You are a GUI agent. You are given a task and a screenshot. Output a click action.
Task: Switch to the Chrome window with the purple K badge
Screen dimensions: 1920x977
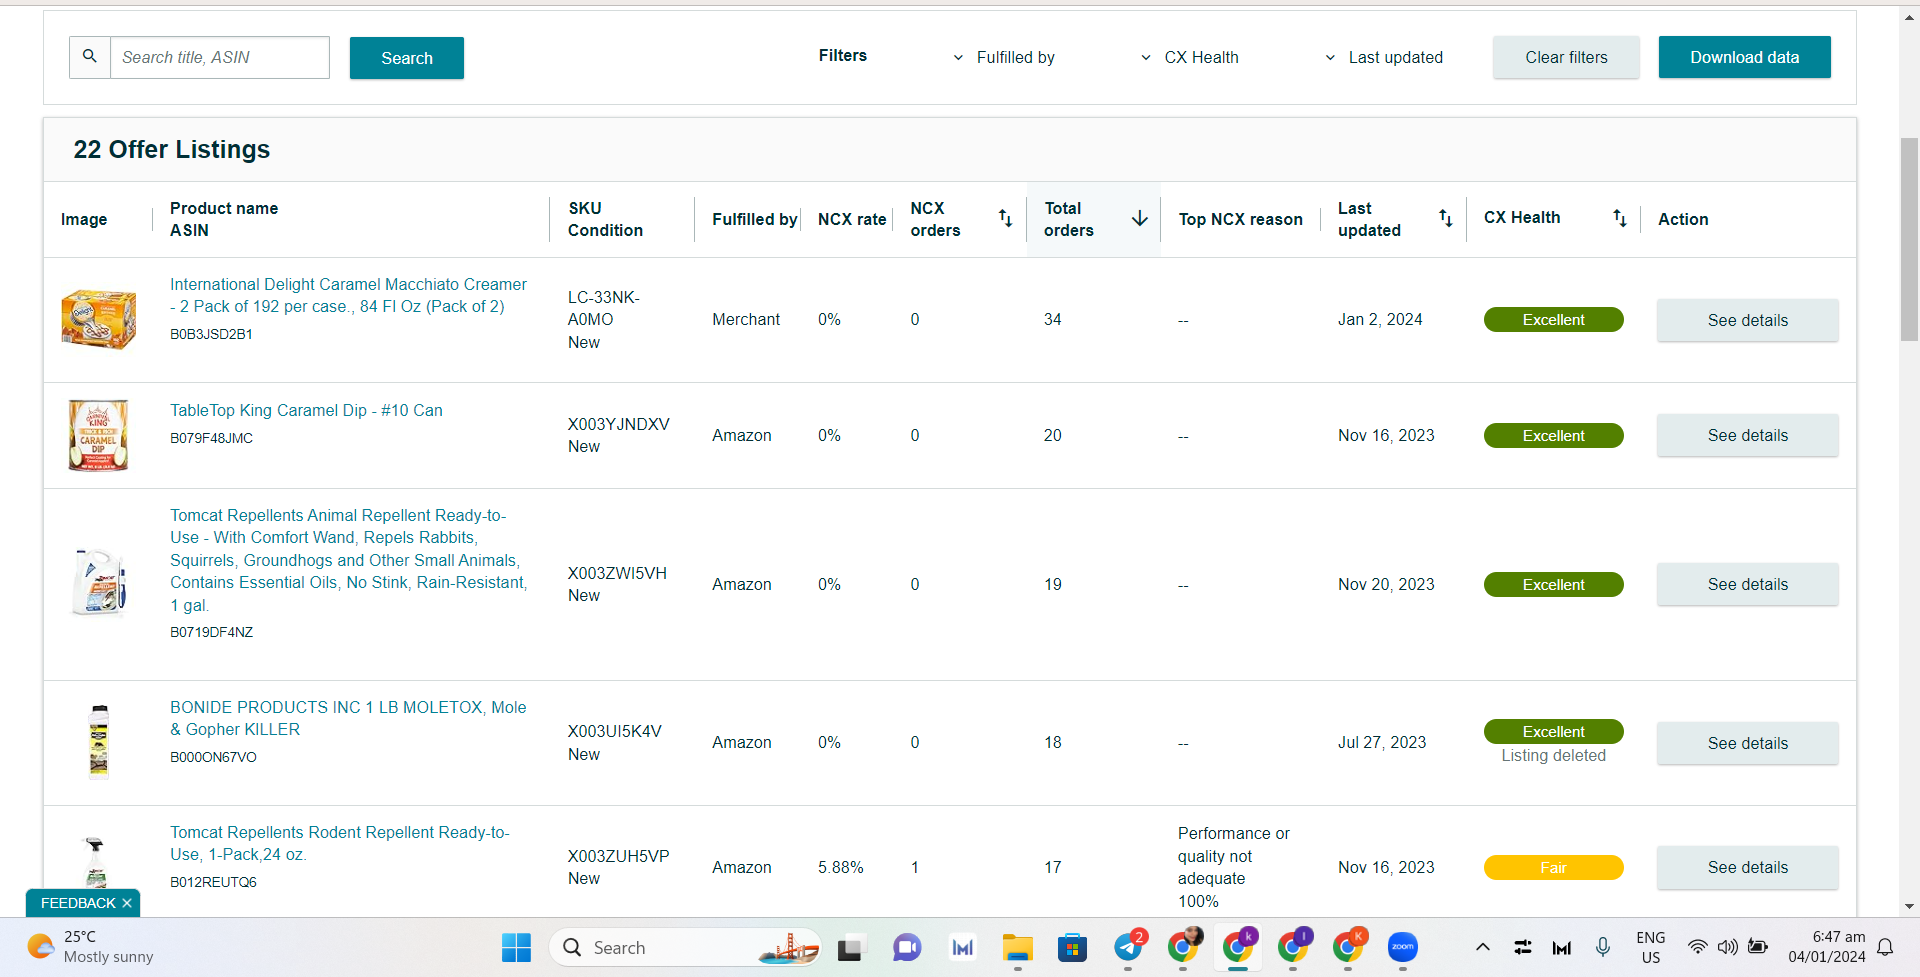click(1239, 946)
